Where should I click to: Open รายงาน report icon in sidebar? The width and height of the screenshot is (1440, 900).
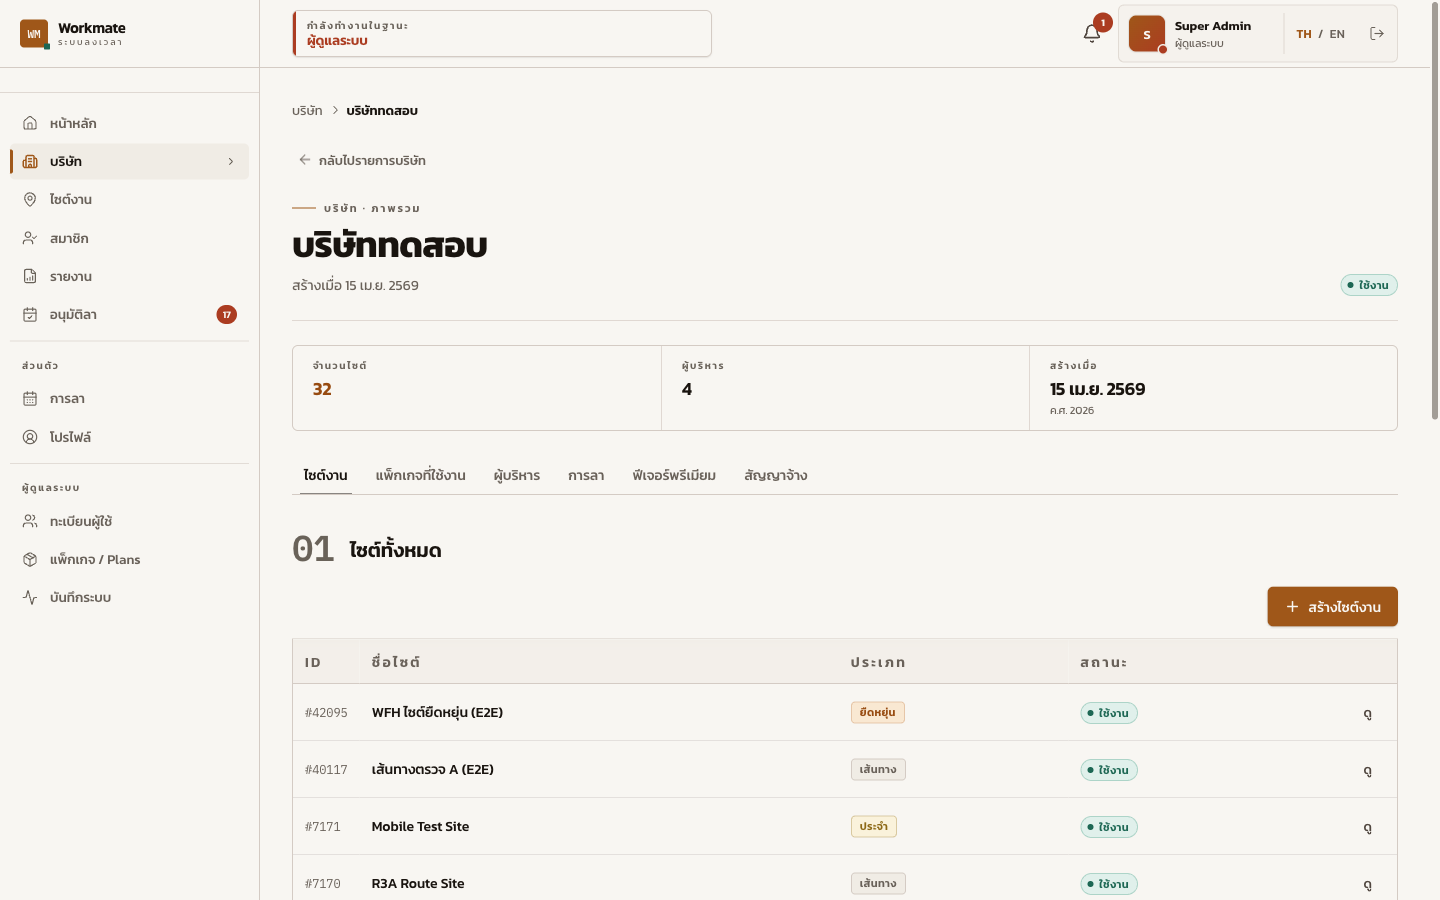click(x=30, y=276)
